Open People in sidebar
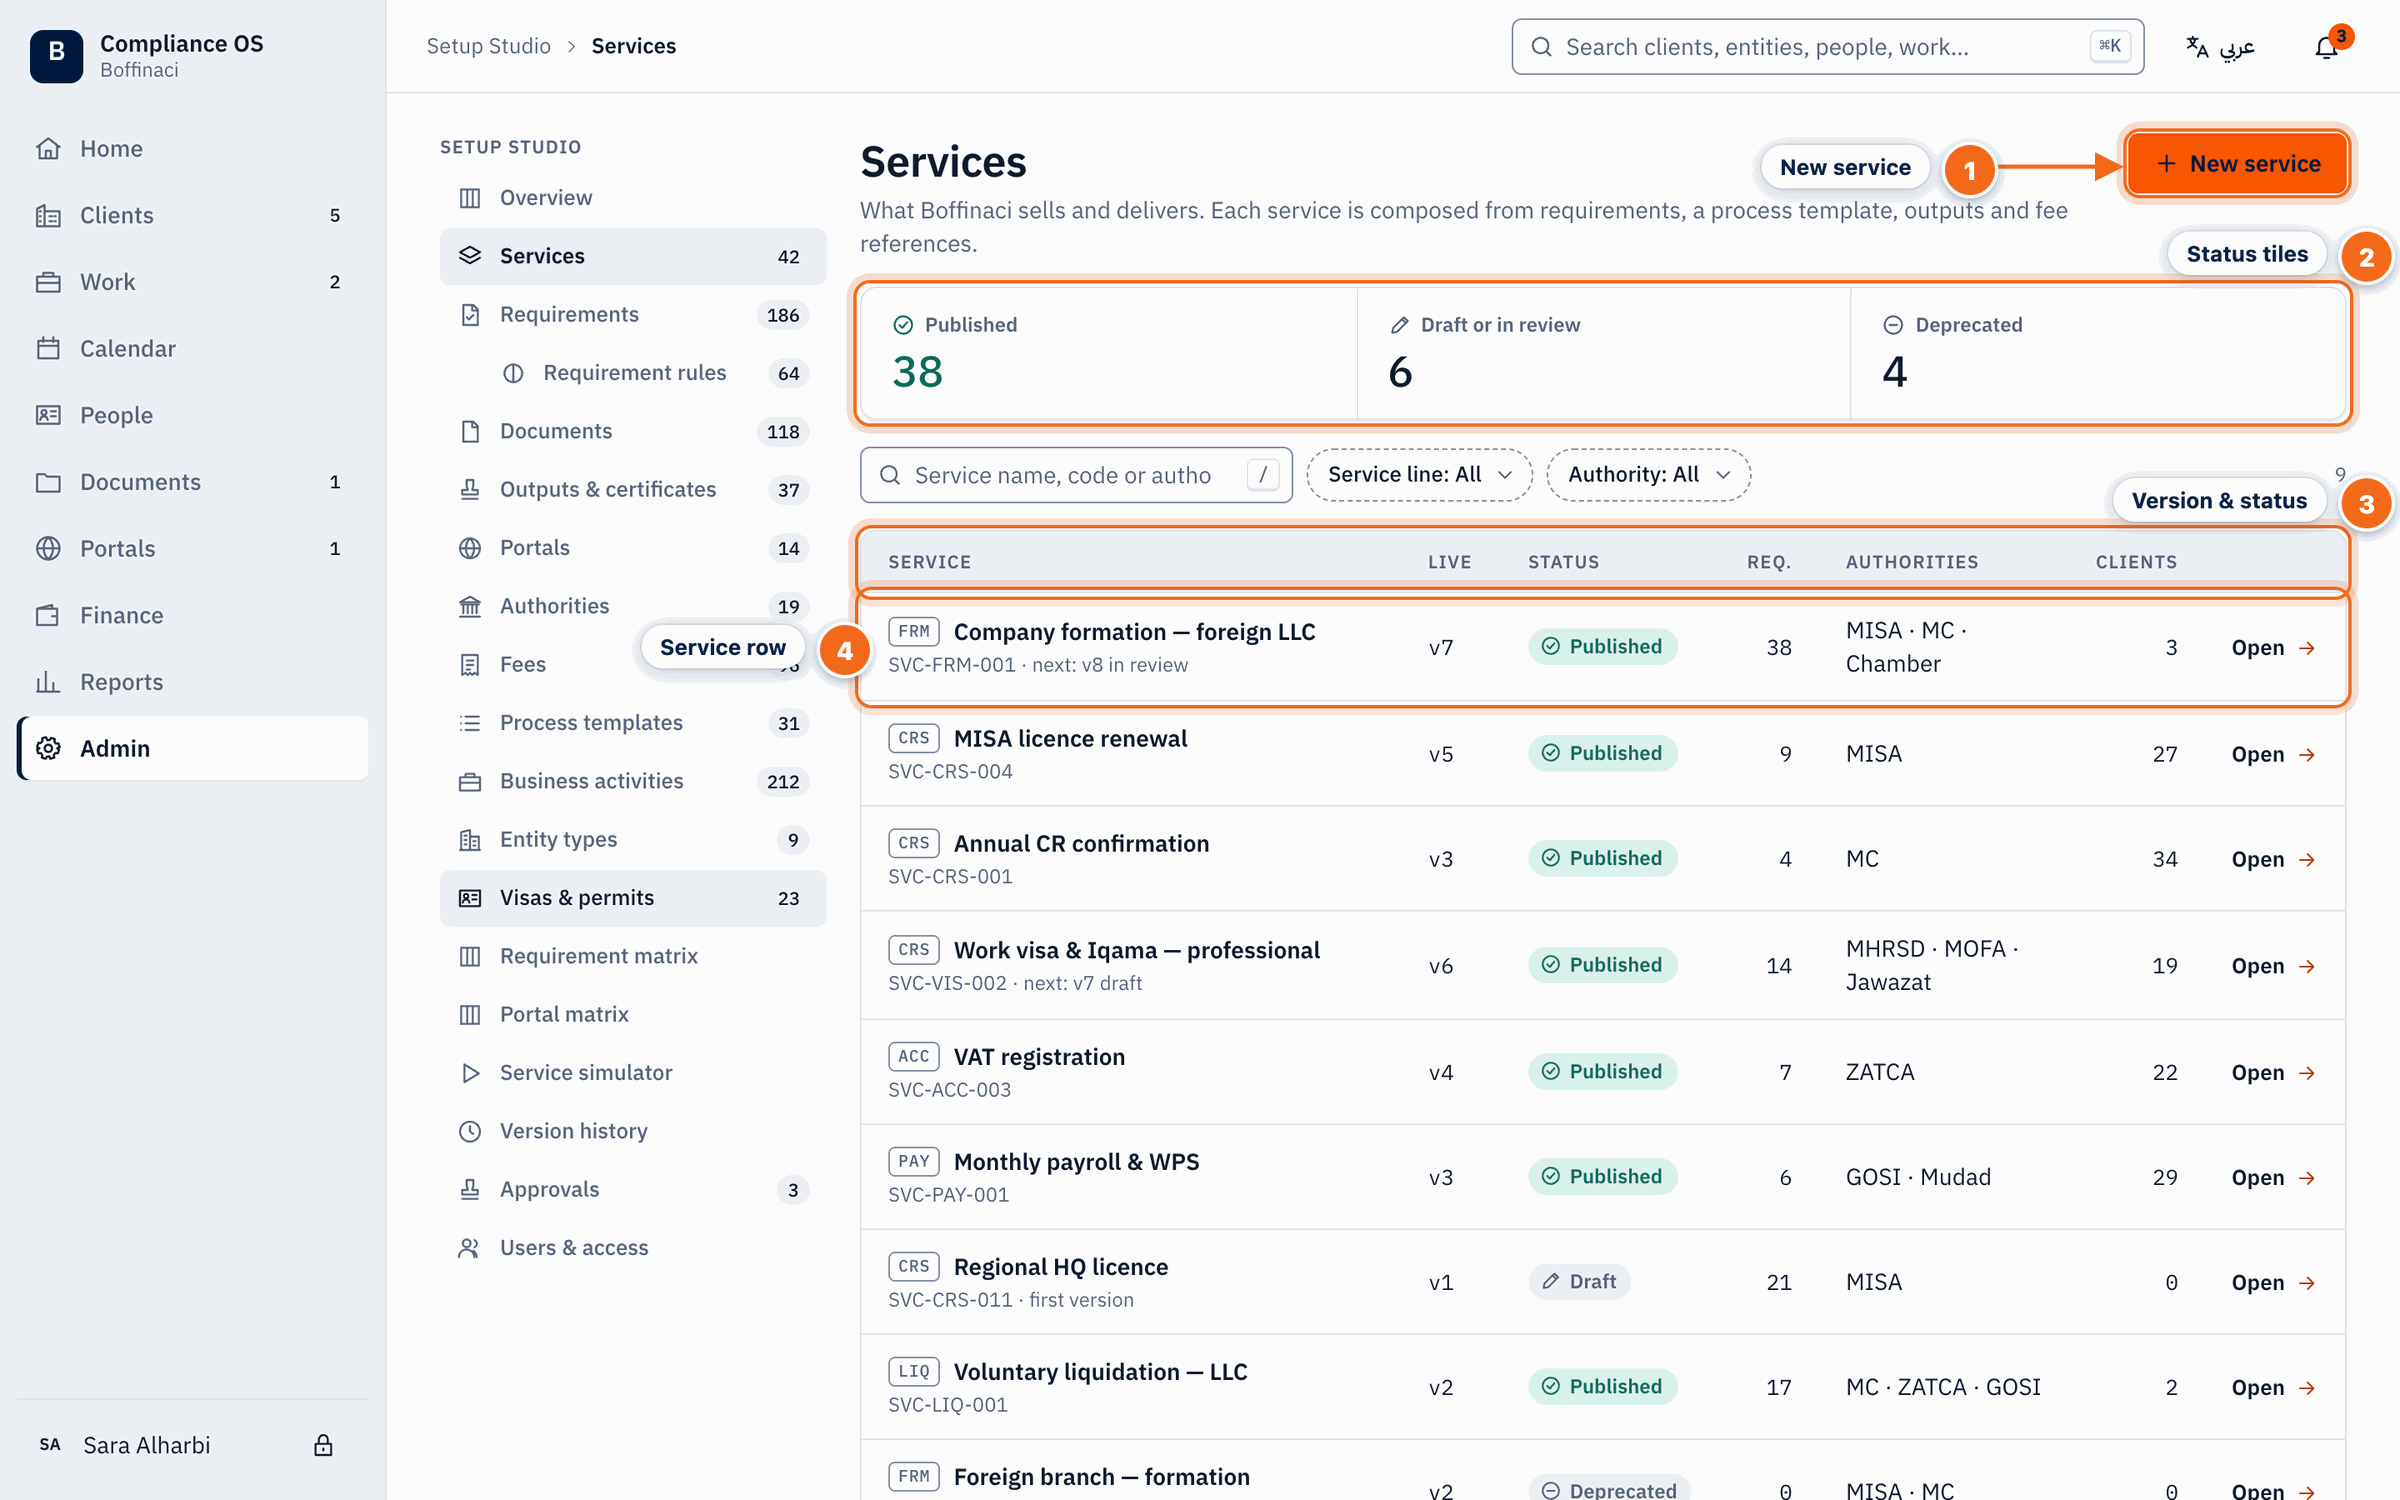The width and height of the screenshot is (2400, 1500). tap(193, 415)
